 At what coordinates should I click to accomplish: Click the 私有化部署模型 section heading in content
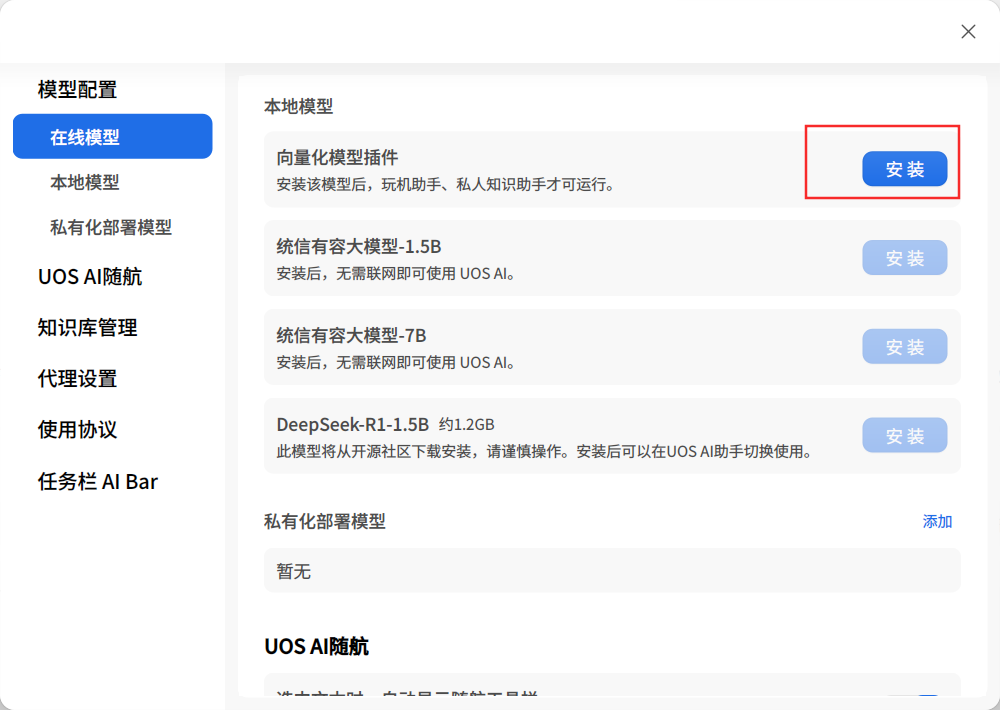click(x=325, y=522)
